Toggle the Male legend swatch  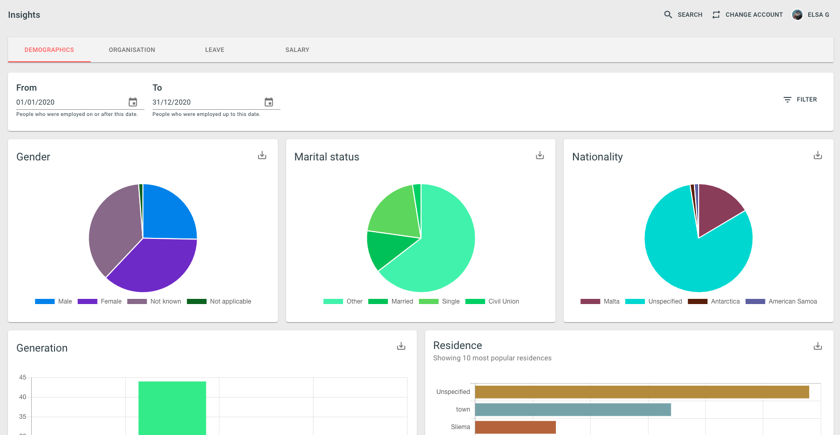pyautogui.click(x=45, y=302)
